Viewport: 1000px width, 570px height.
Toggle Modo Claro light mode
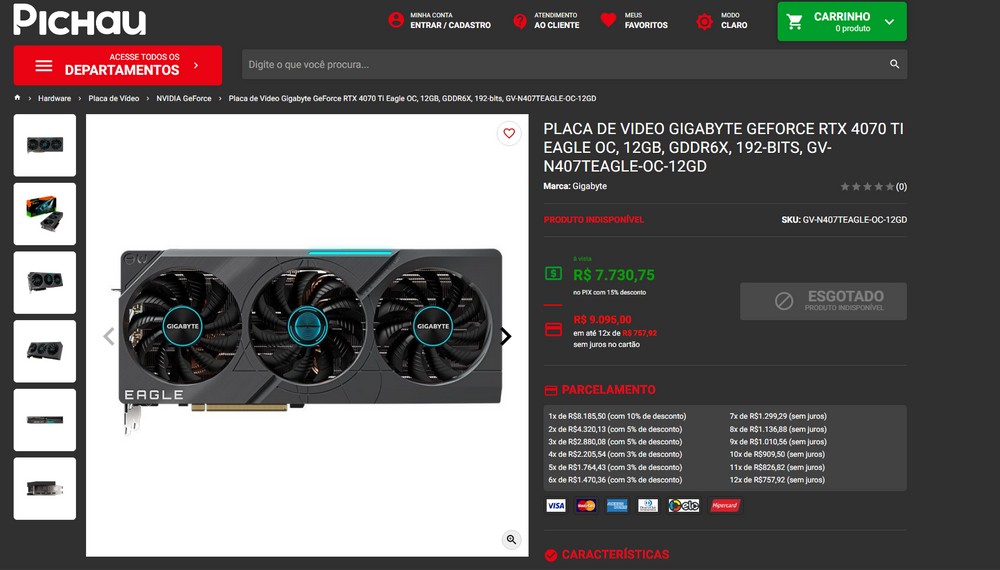coord(722,20)
